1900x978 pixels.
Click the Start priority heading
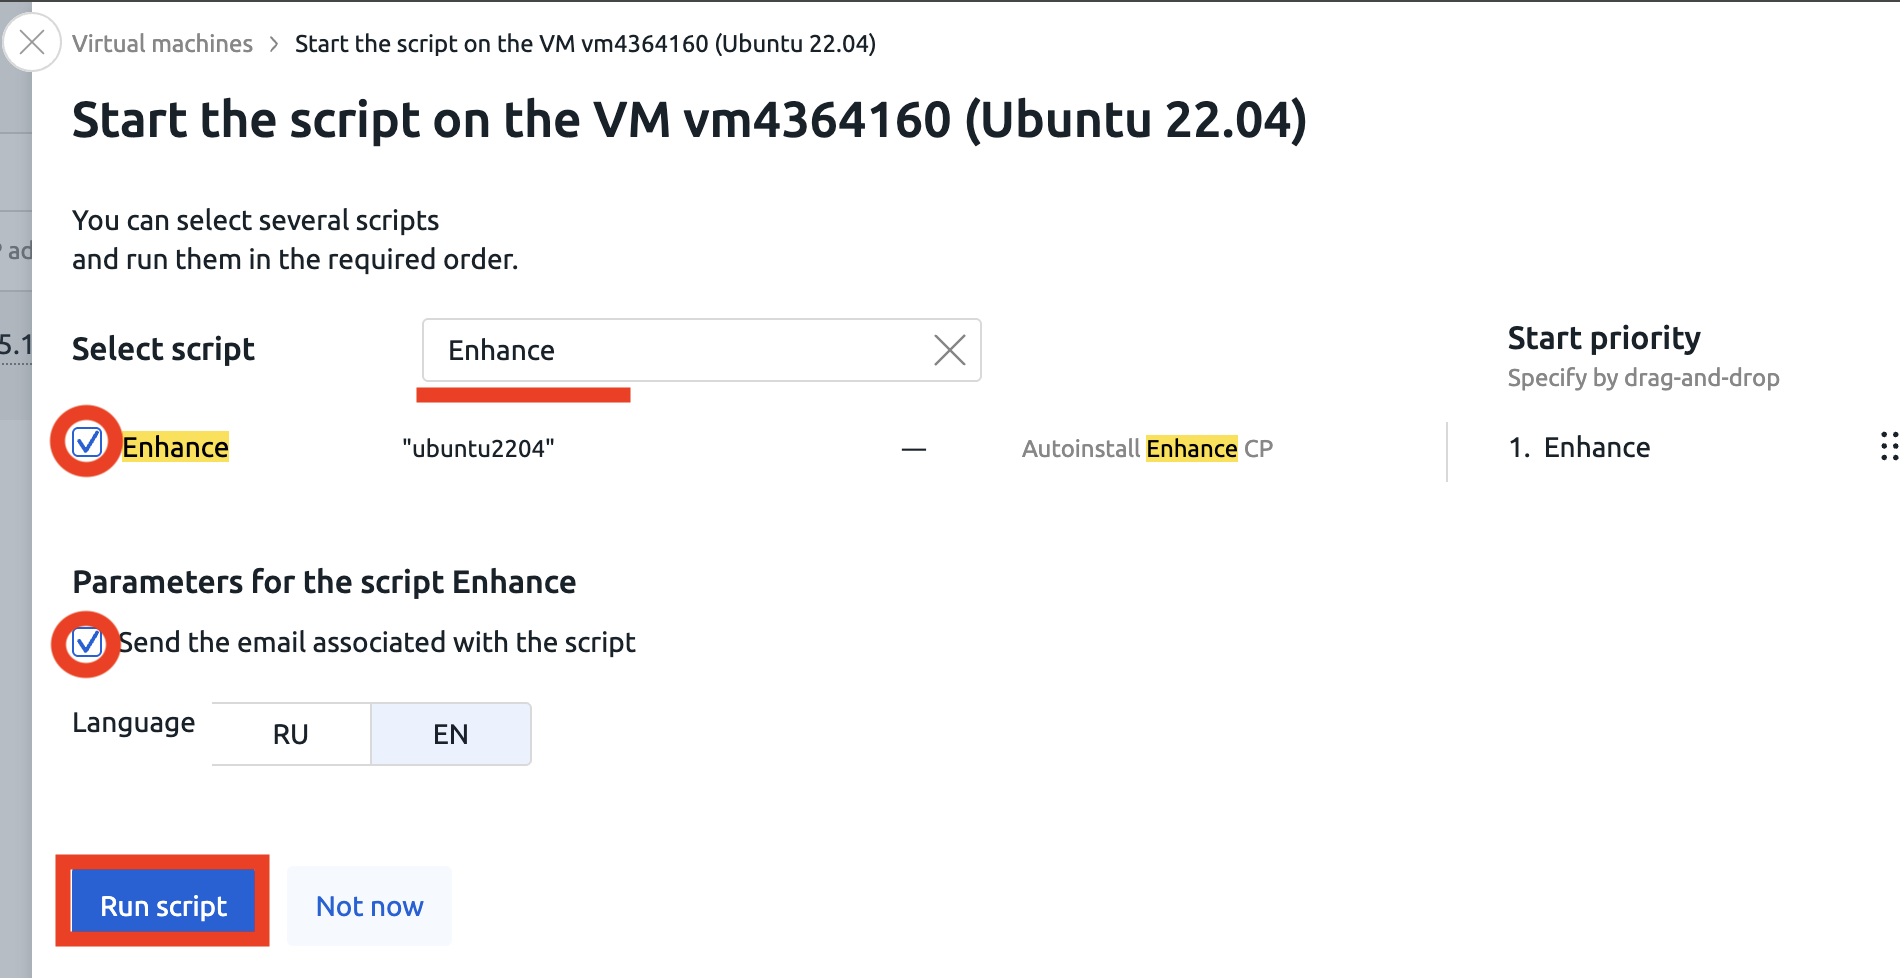[1604, 338]
